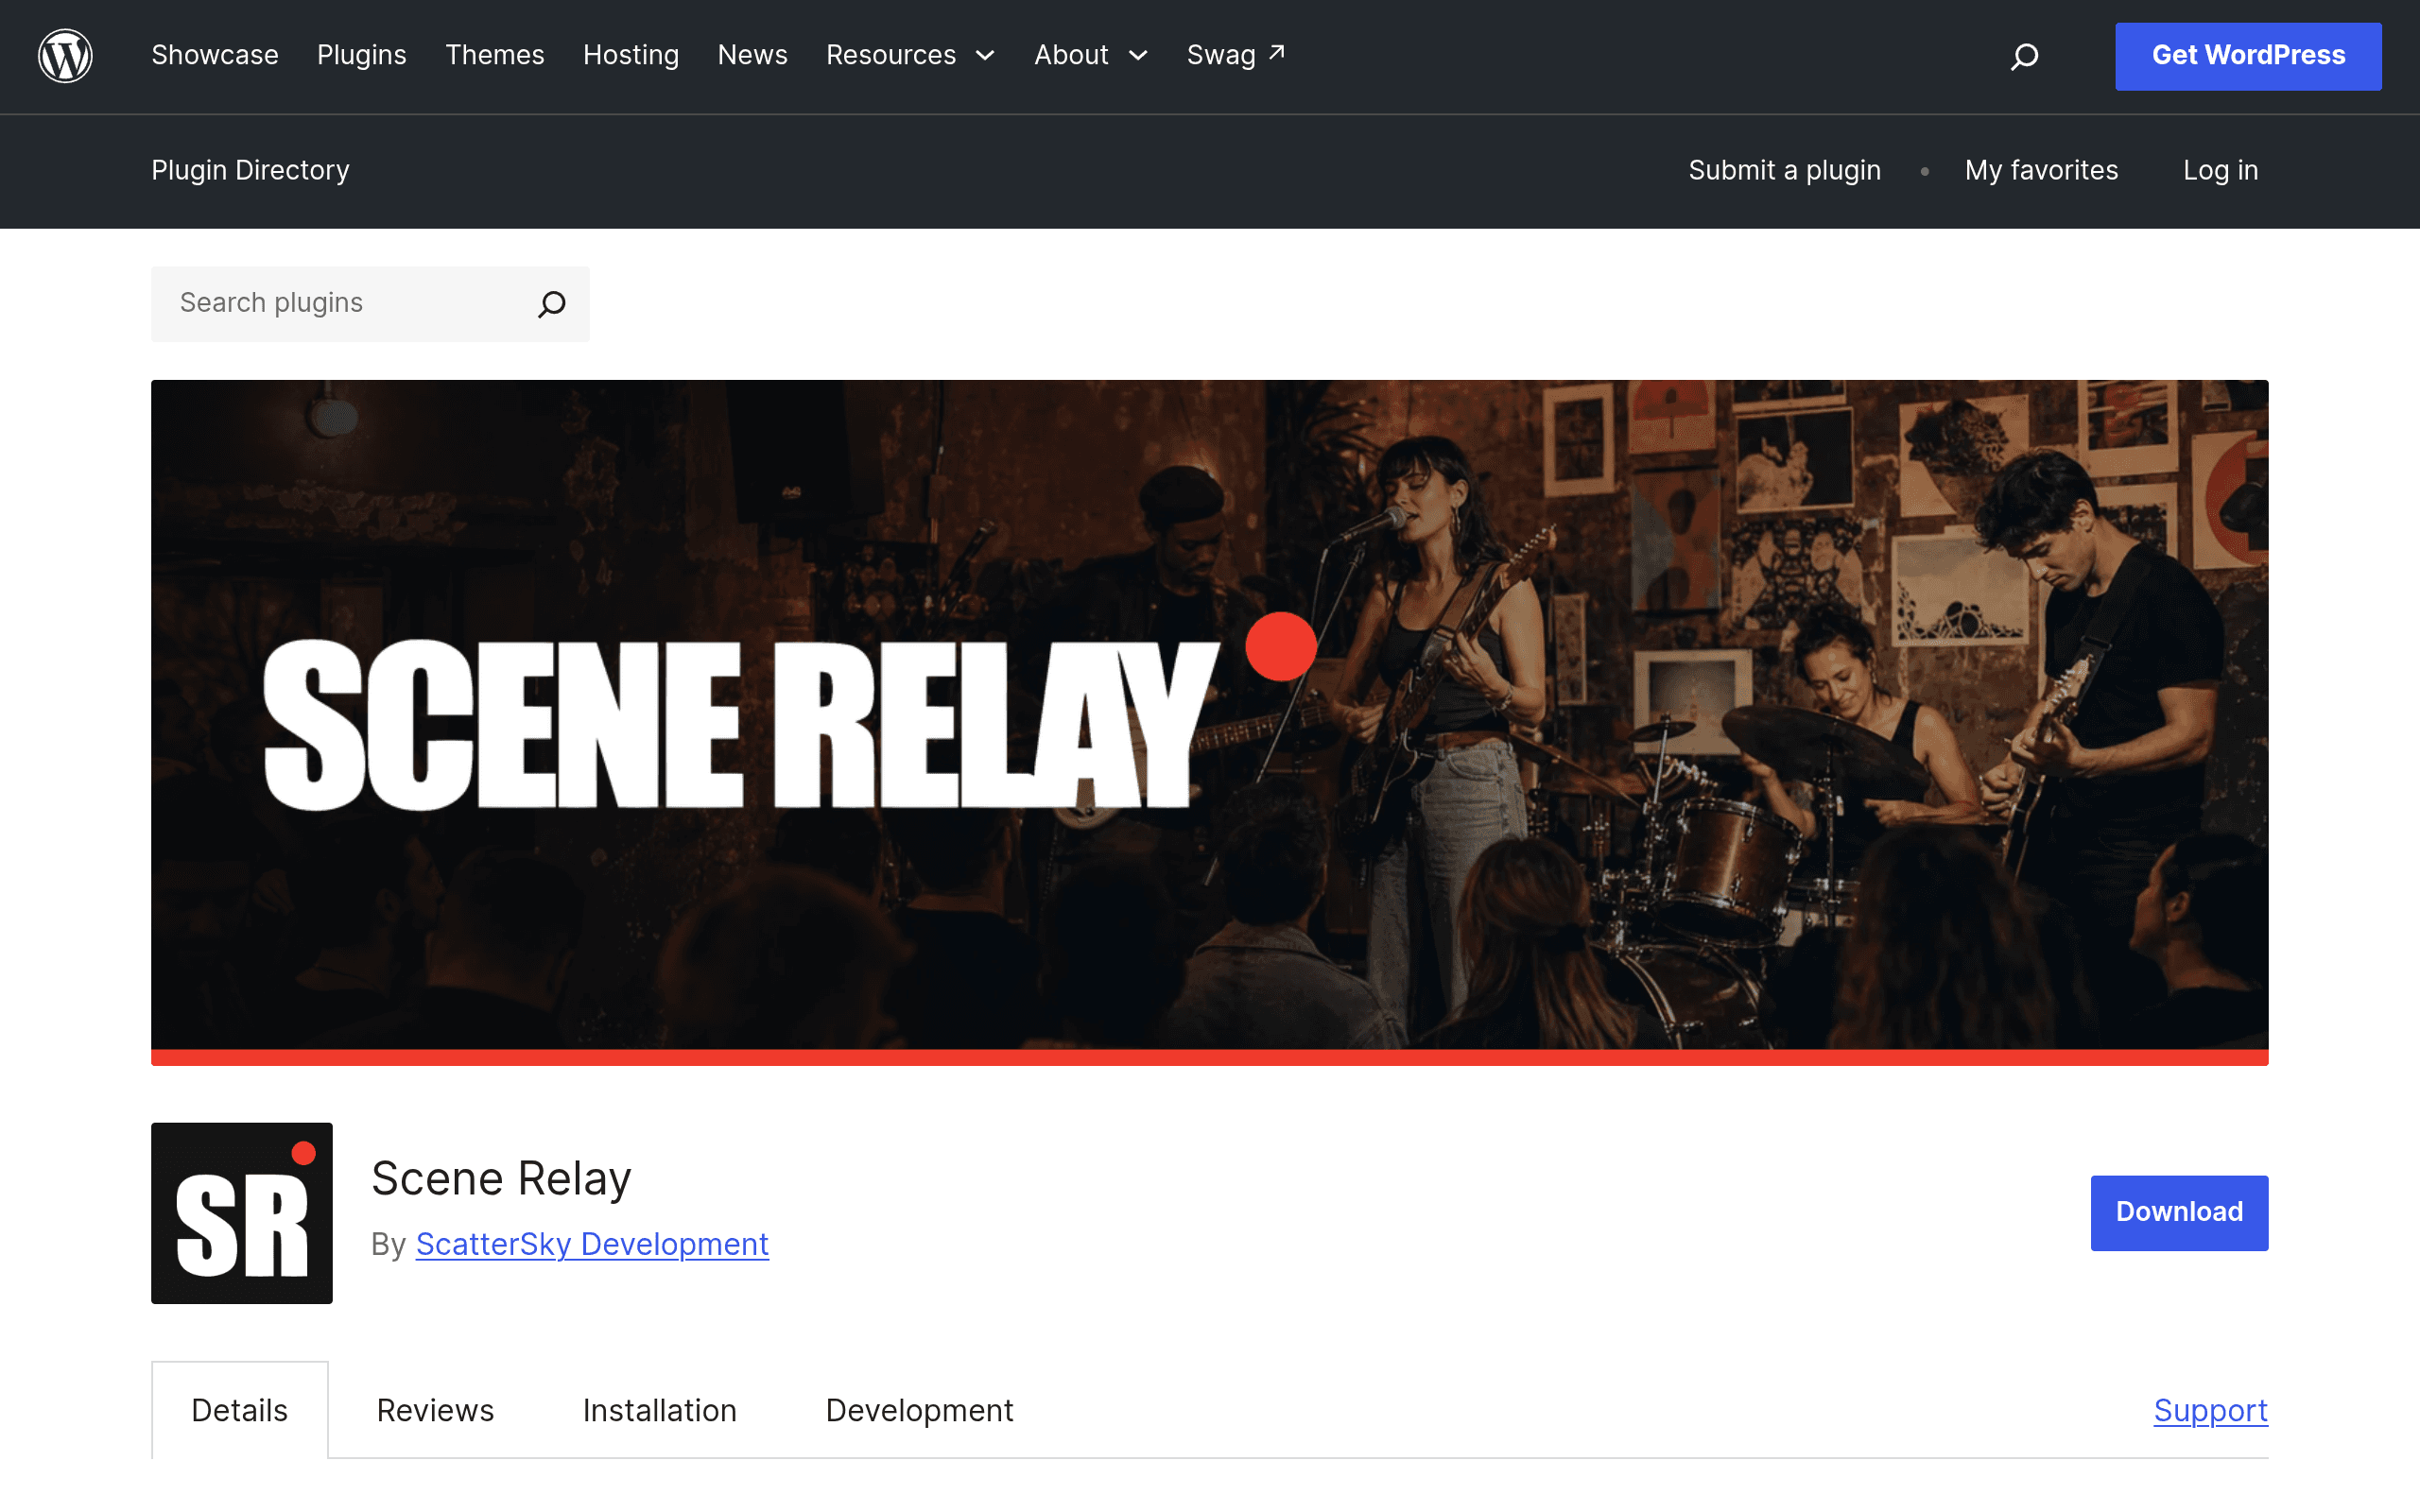
Task: Click the search plugins magnifier icon
Action: [552, 303]
